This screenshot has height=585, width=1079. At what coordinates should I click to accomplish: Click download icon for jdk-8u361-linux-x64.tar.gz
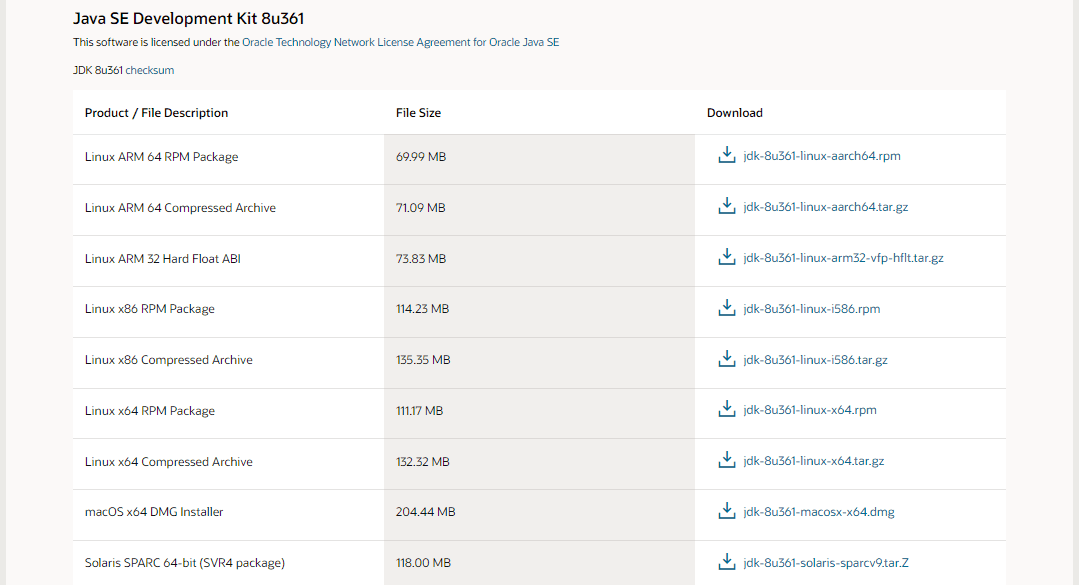point(727,460)
